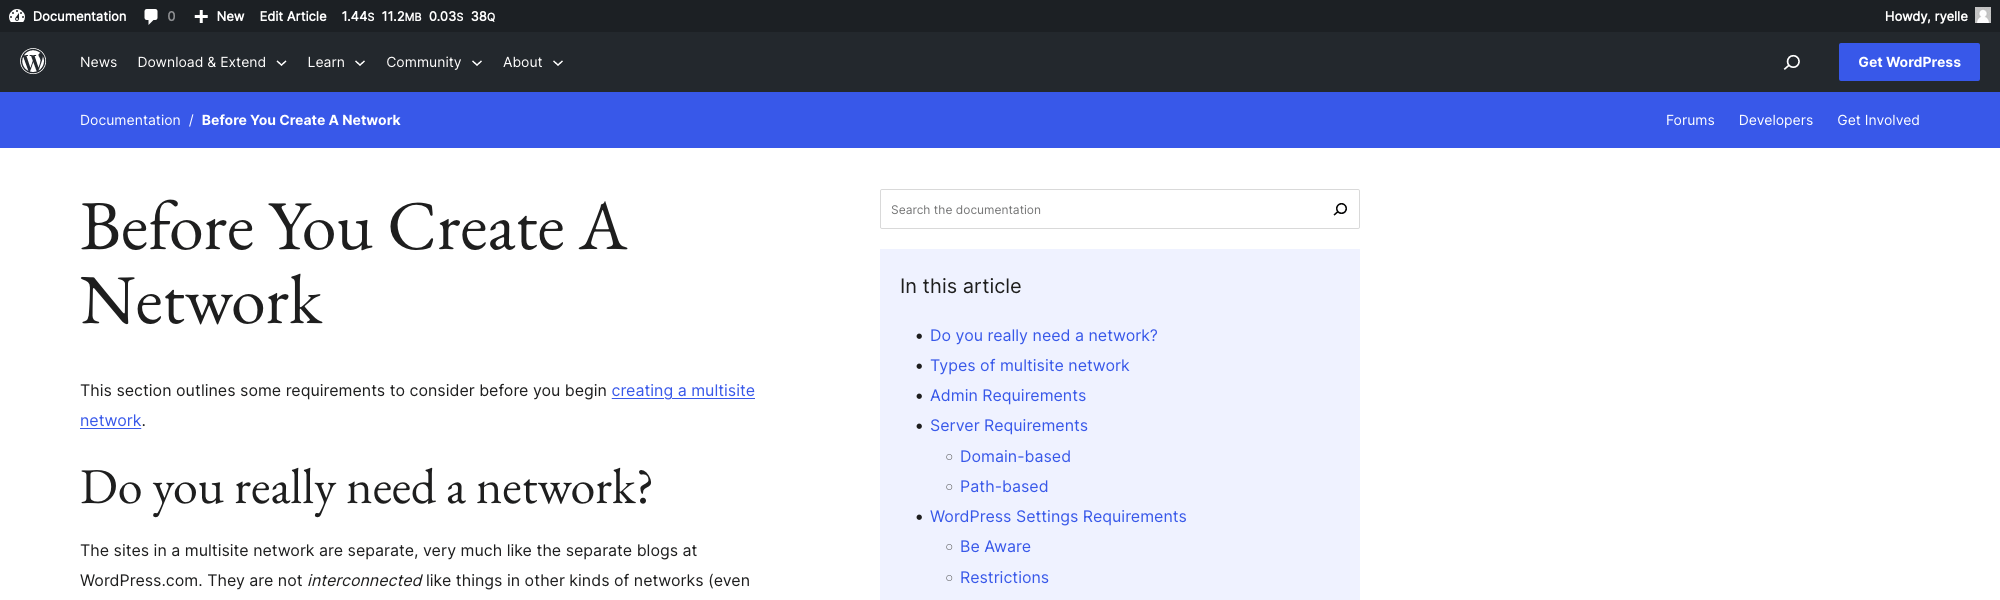Image resolution: width=2000 pixels, height=600 pixels.
Task: Click the WordPress logo in the navigation bar
Action: tap(31, 61)
